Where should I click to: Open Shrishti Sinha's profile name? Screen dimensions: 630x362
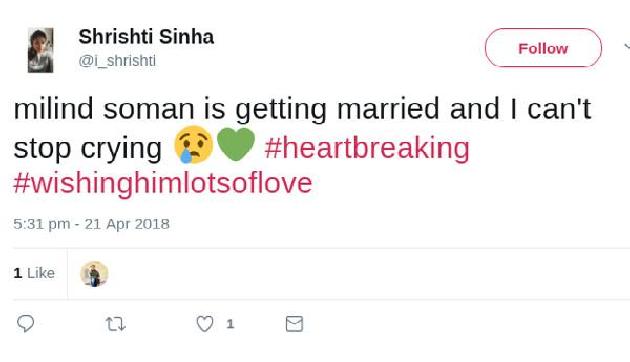[146, 37]
